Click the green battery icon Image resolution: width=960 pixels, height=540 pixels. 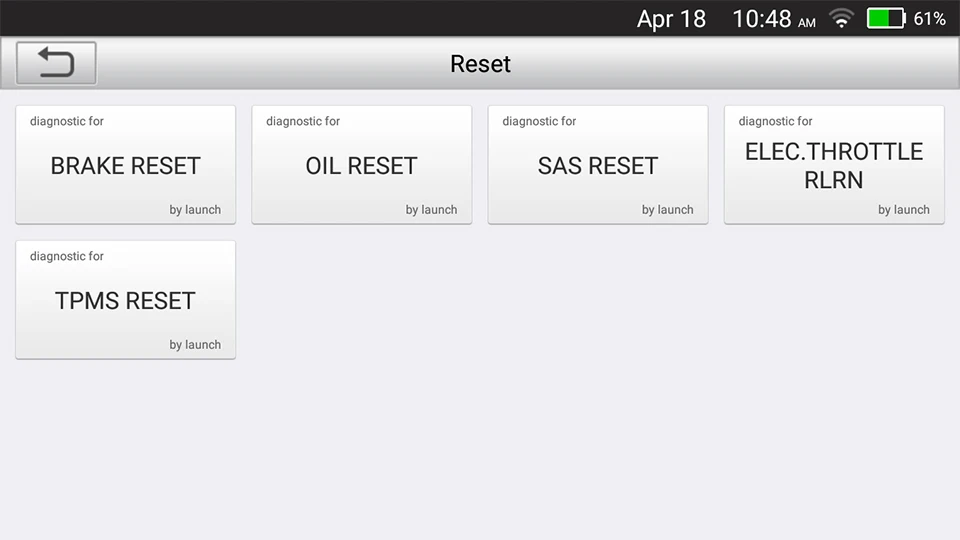pos(885,19)
